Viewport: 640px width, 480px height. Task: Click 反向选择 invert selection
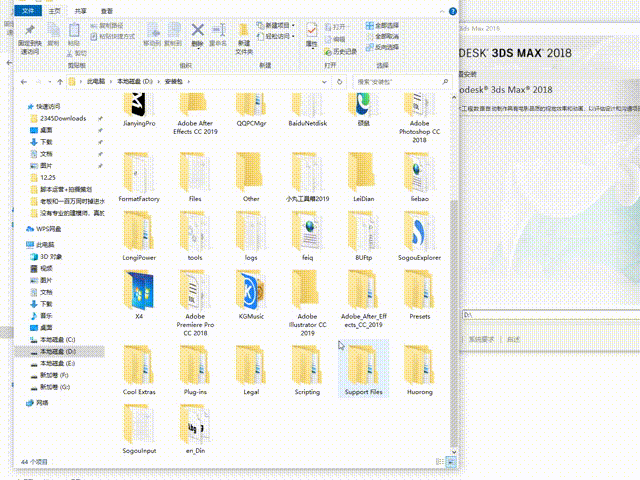point(382,47)
